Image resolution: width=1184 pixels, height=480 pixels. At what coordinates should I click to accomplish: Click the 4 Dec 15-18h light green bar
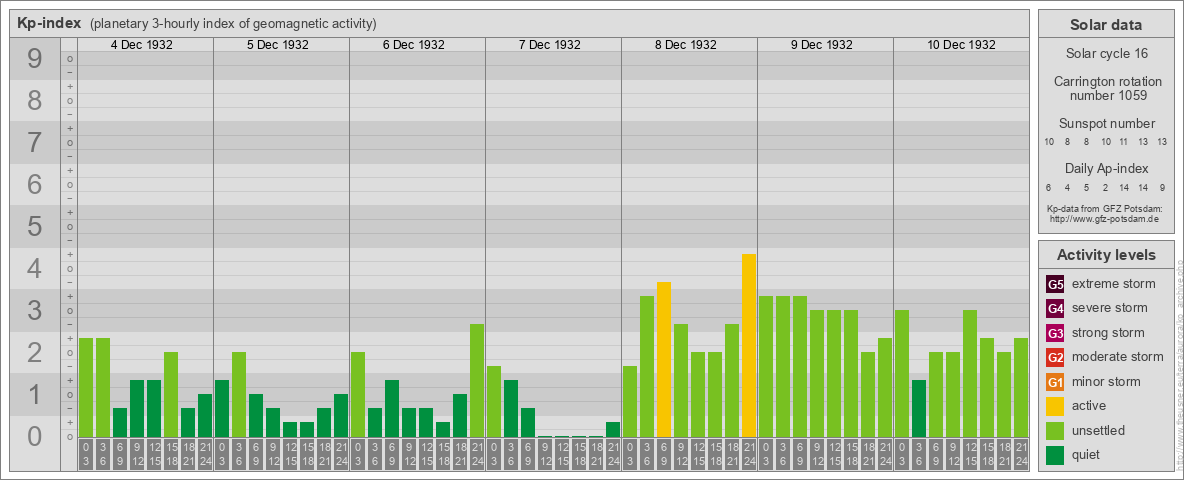(x=171, y=394)
